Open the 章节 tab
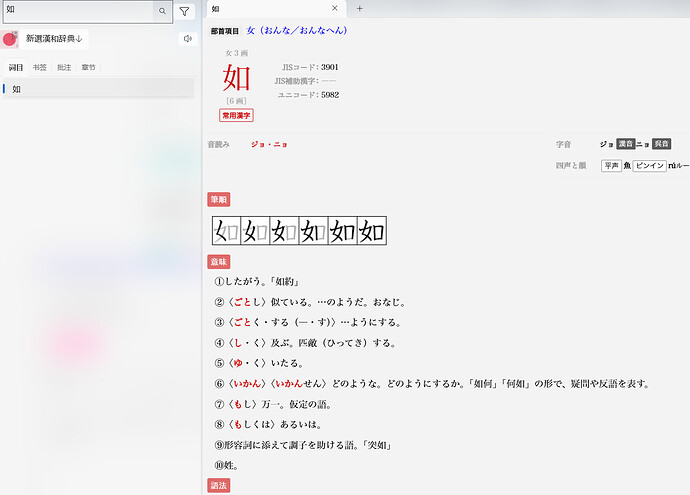This screenshot has height=495, width=690. [x=90, y=68]
